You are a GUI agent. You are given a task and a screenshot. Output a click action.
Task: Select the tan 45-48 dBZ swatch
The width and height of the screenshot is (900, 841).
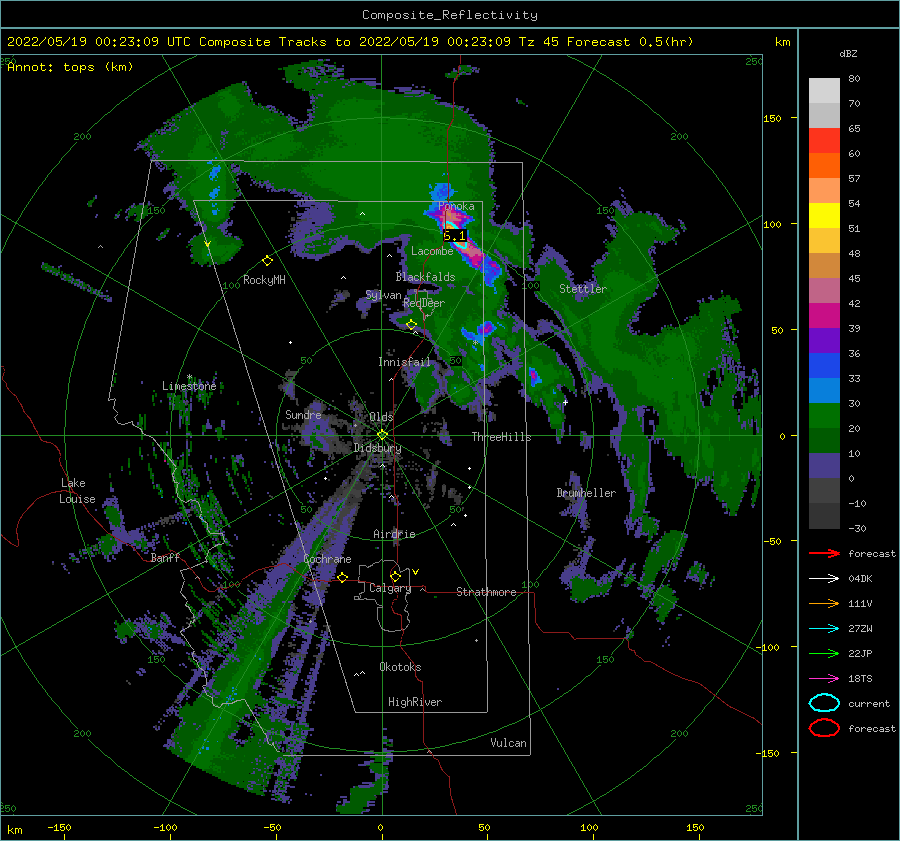824,266
